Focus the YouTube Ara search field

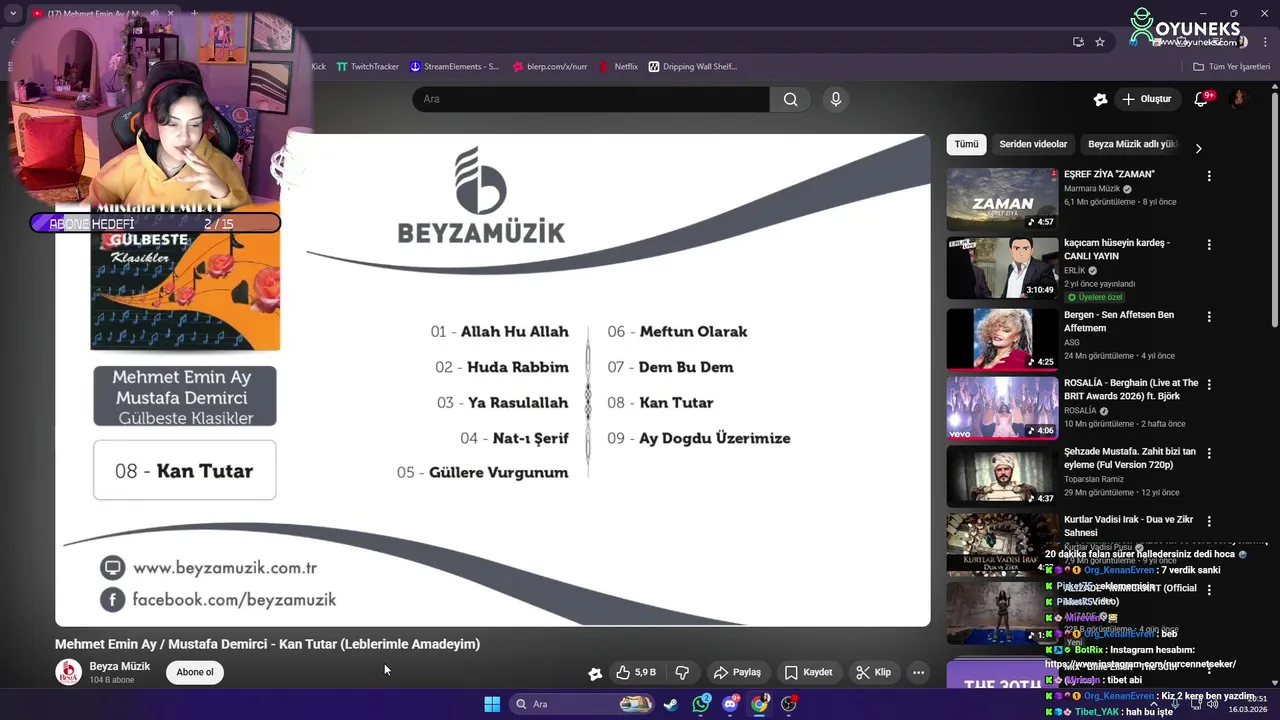pos(591,99)
